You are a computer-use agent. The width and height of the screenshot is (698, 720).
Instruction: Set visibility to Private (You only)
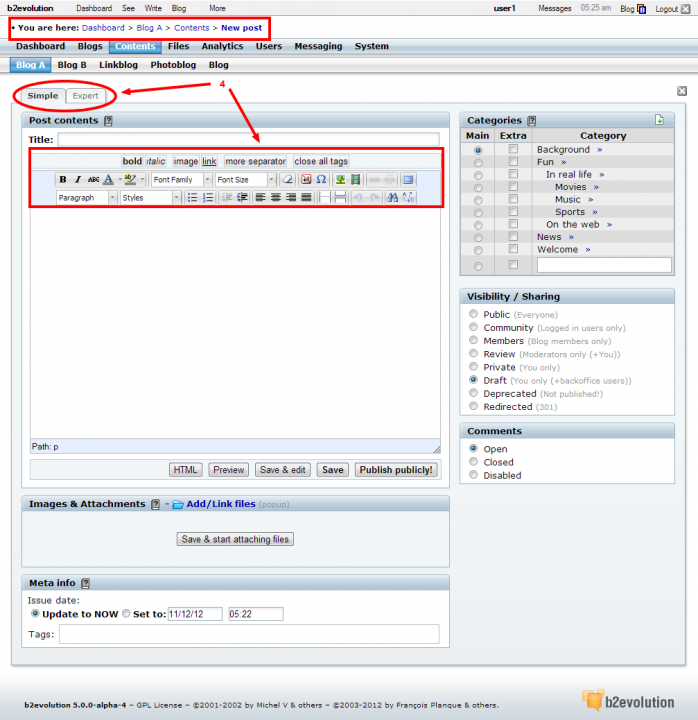point(473,366)
